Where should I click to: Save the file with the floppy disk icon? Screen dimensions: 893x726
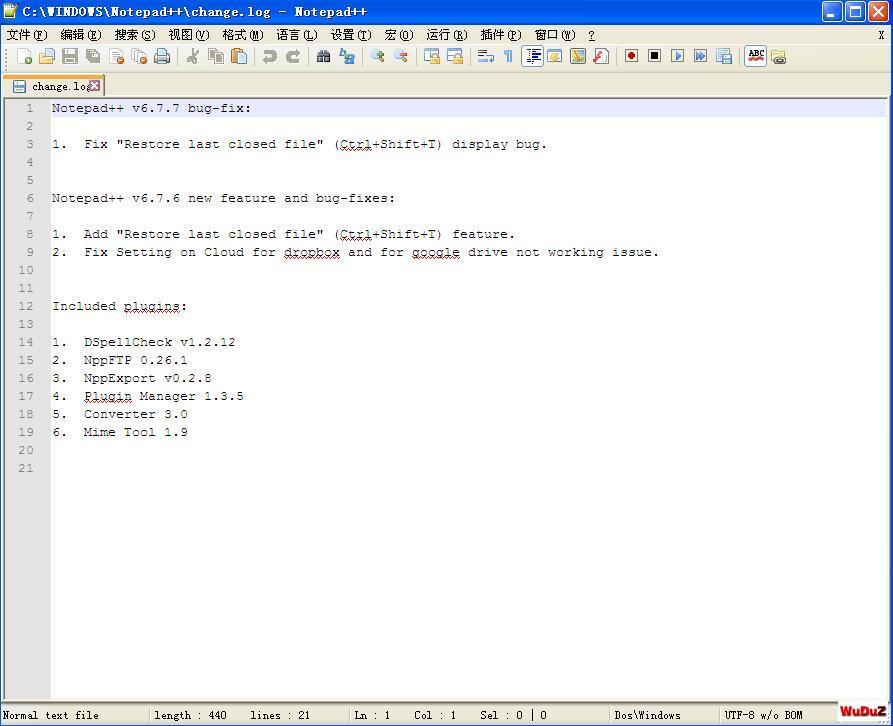point(70,56)
